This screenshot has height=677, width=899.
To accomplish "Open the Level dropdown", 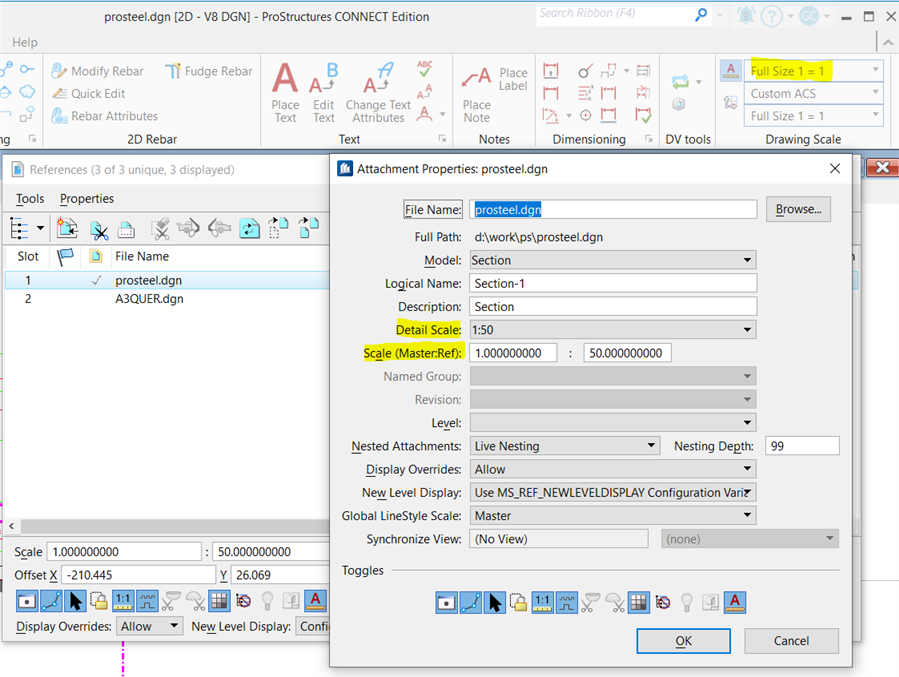I will point(612,422).
